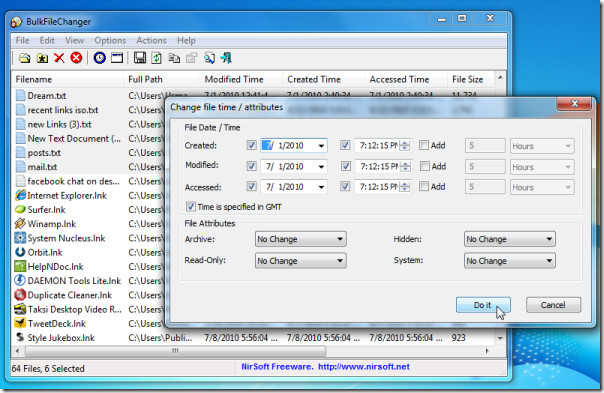
Task: Uncheck the Modified date checkbox
Action: coord(252,166)
